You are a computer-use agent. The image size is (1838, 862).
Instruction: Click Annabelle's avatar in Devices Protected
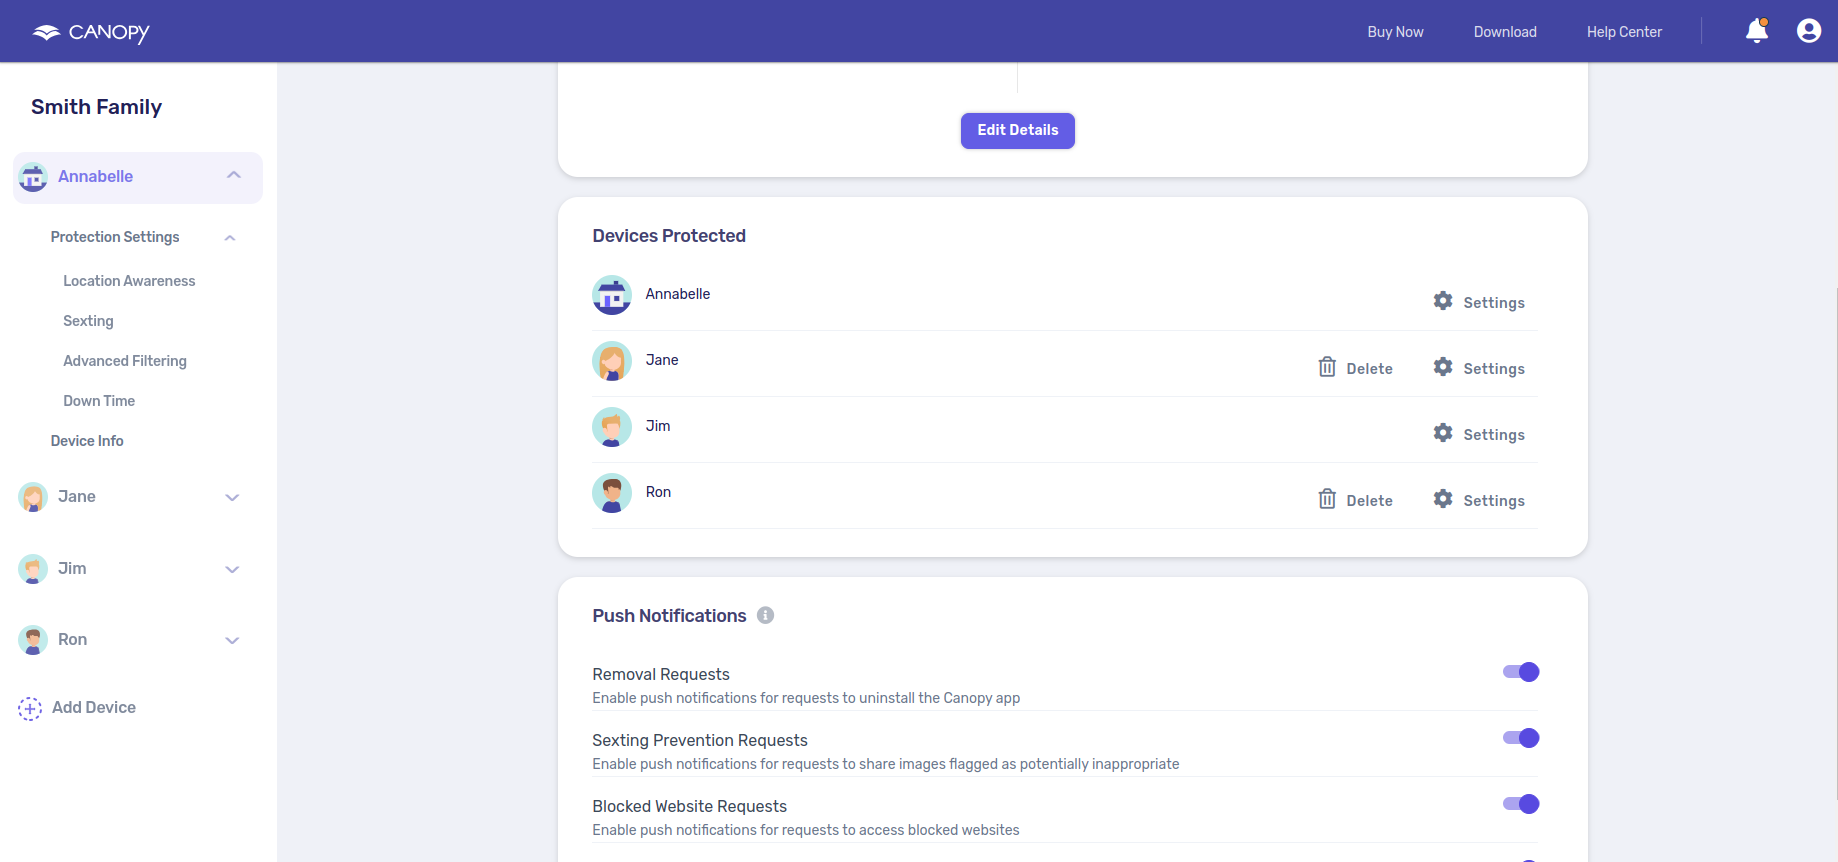pos(612,295)
